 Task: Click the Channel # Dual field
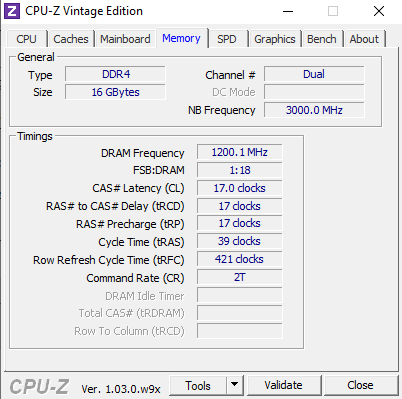[x=314, y=74]
